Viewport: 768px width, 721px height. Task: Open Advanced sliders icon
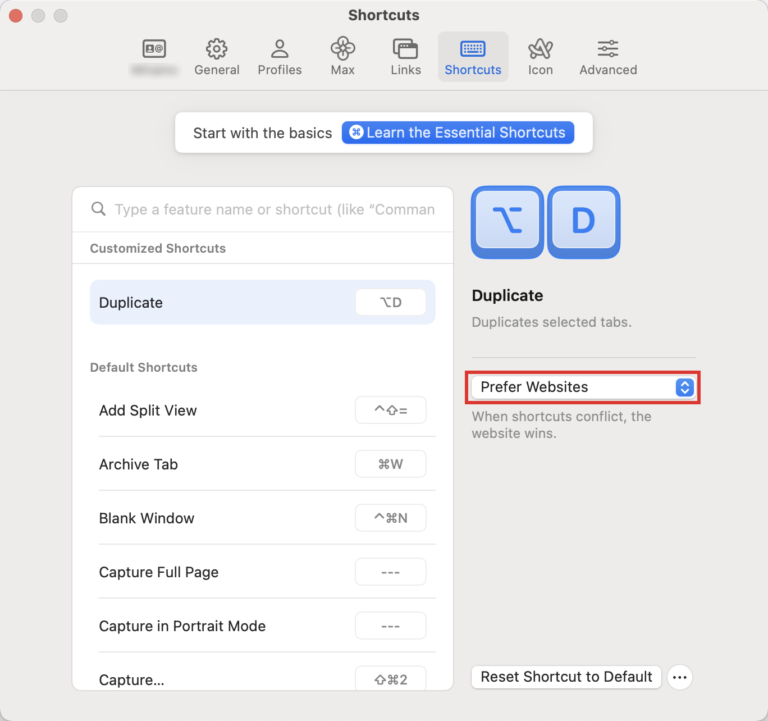[x=608, y=49]
